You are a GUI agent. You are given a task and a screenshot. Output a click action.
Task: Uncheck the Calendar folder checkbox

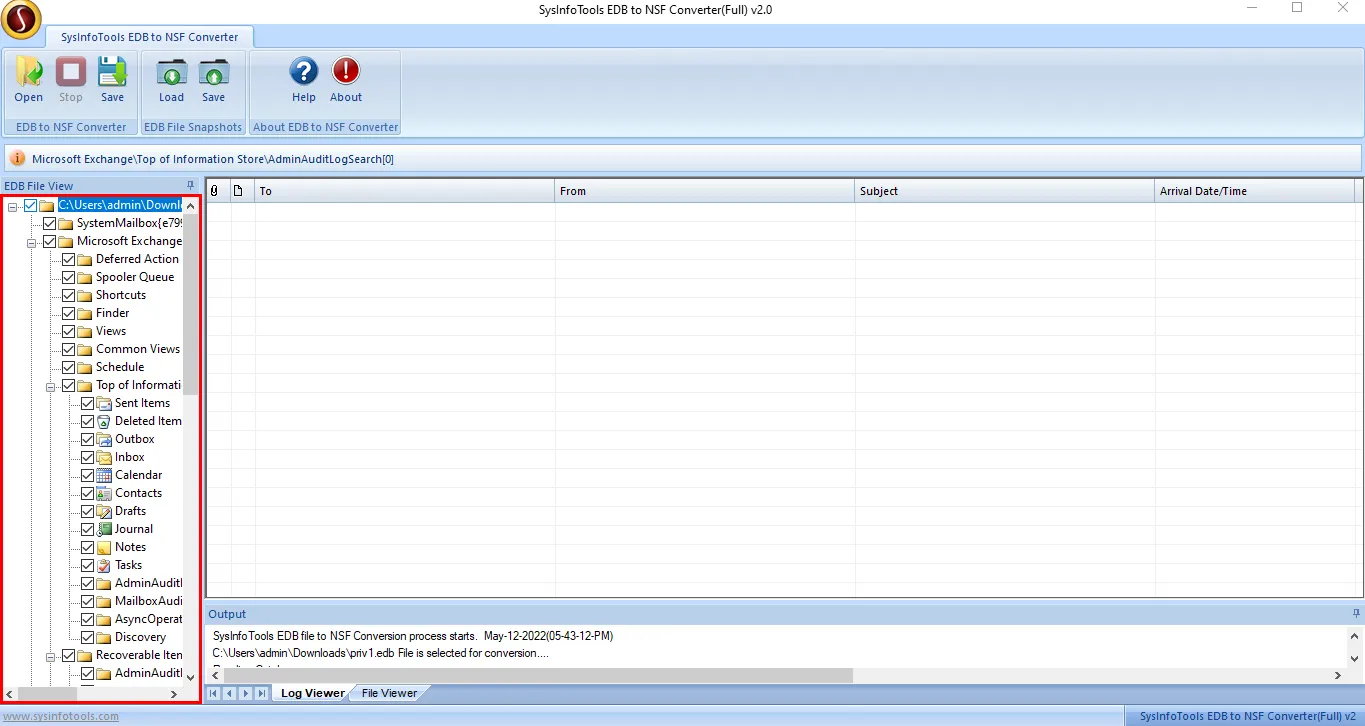[88, 475]
